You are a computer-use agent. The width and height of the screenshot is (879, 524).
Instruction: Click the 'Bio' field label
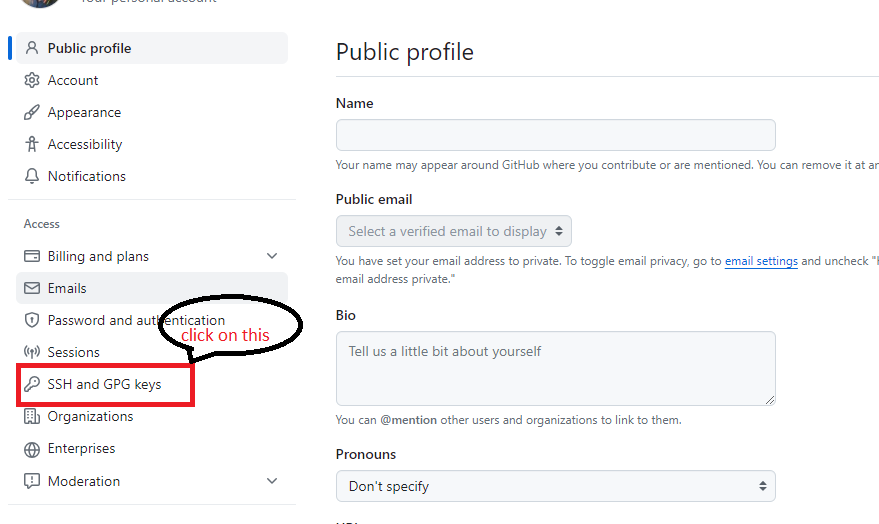345,315
